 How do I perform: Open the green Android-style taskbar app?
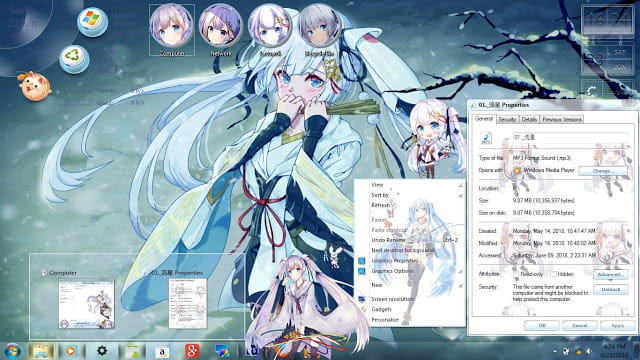click(x=132, y=351)
